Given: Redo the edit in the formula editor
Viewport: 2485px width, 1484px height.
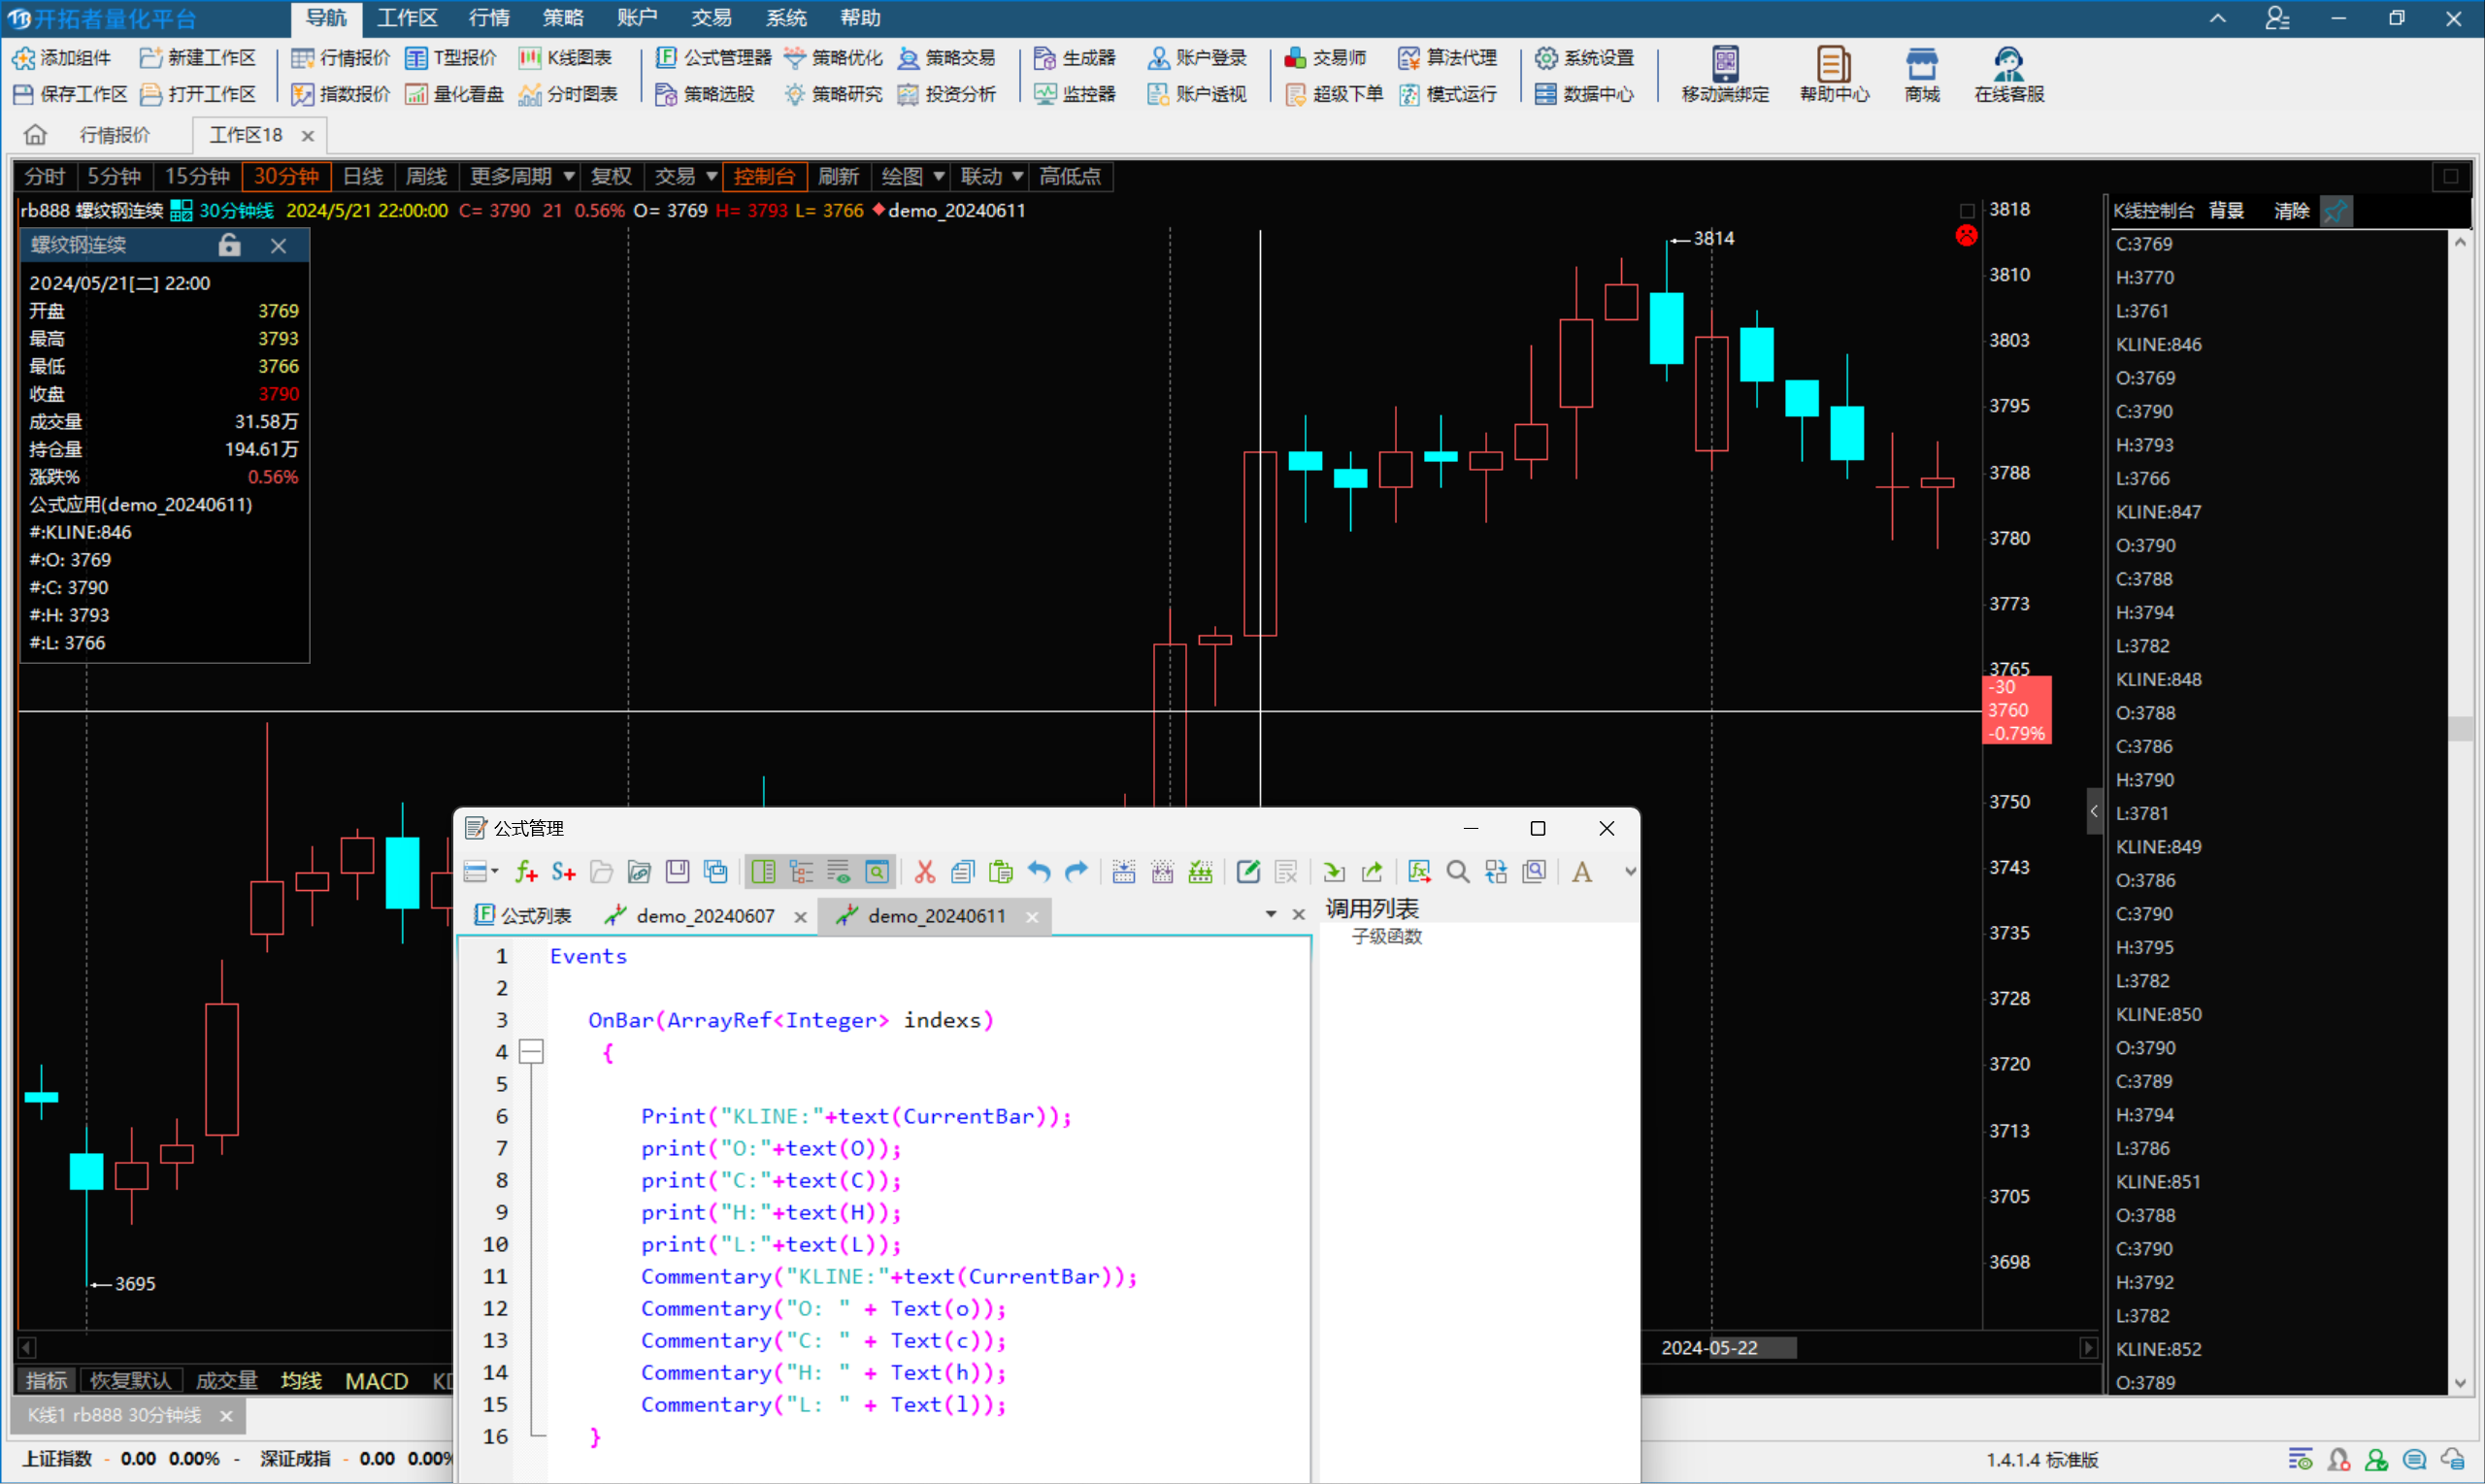Looking at the screenshot, I should 1077,872.
